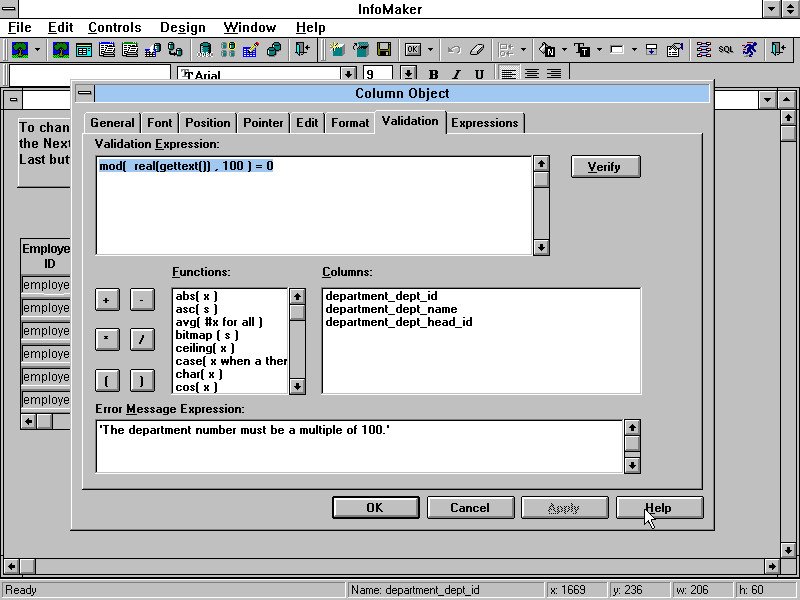Switch to the Font tab

pos(160,123)
